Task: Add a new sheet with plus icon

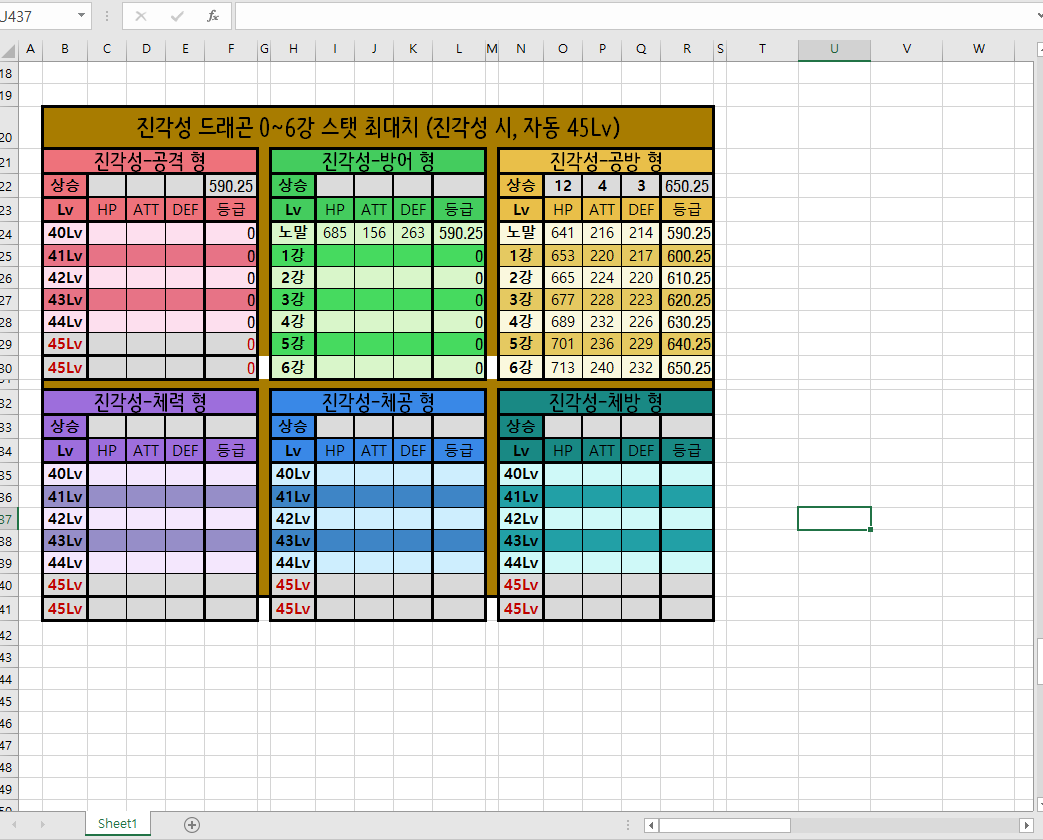Action: (x=192, y=824)
